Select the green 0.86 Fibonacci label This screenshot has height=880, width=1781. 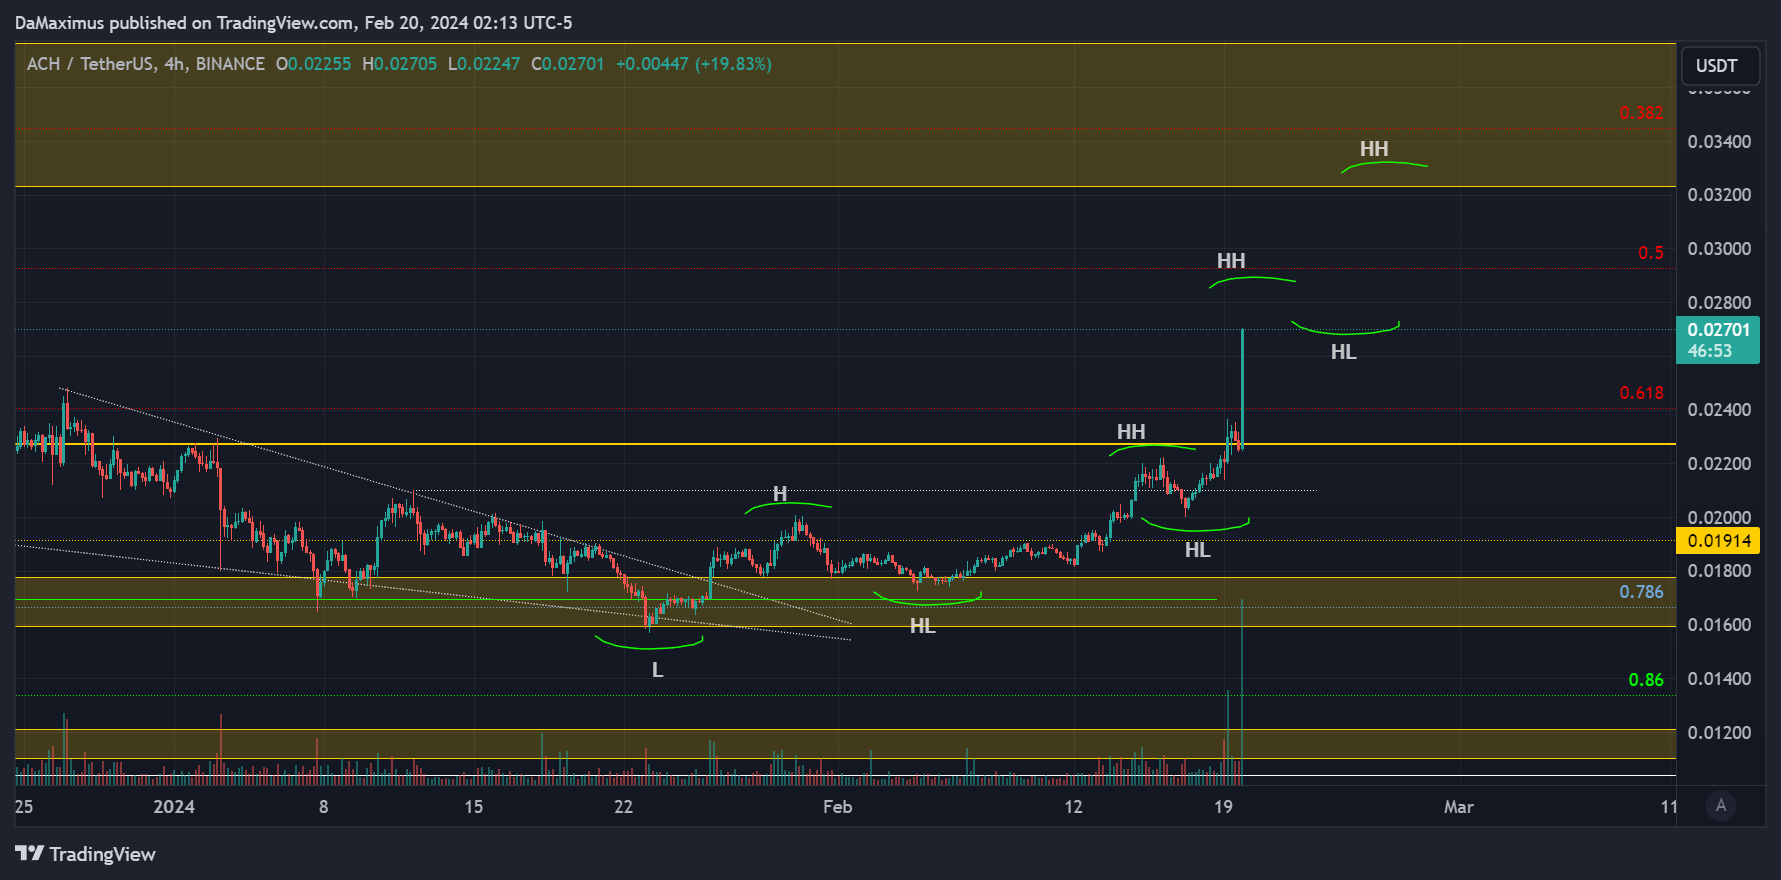1646,680
